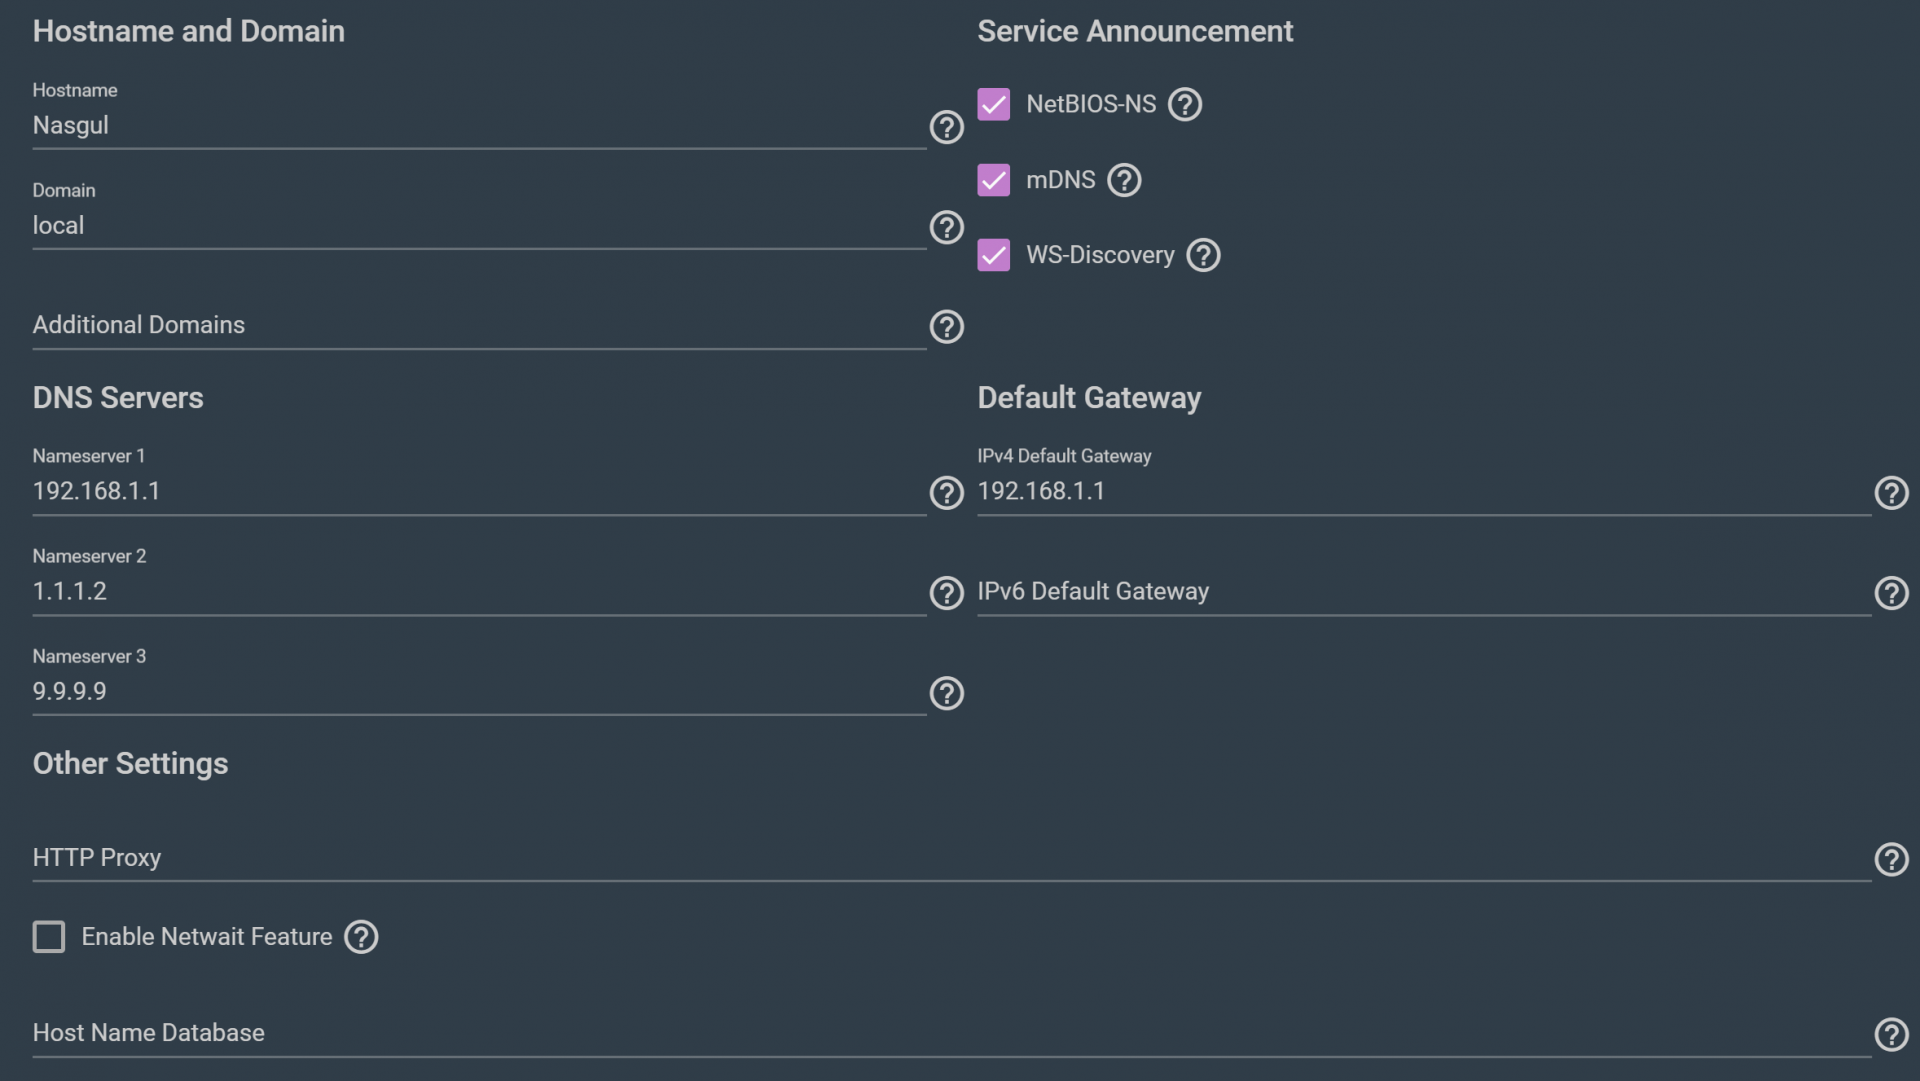Show help for Host Name Database
The width and height of the screenshot is (1920, 1081).
(x=1891, y=1034)
